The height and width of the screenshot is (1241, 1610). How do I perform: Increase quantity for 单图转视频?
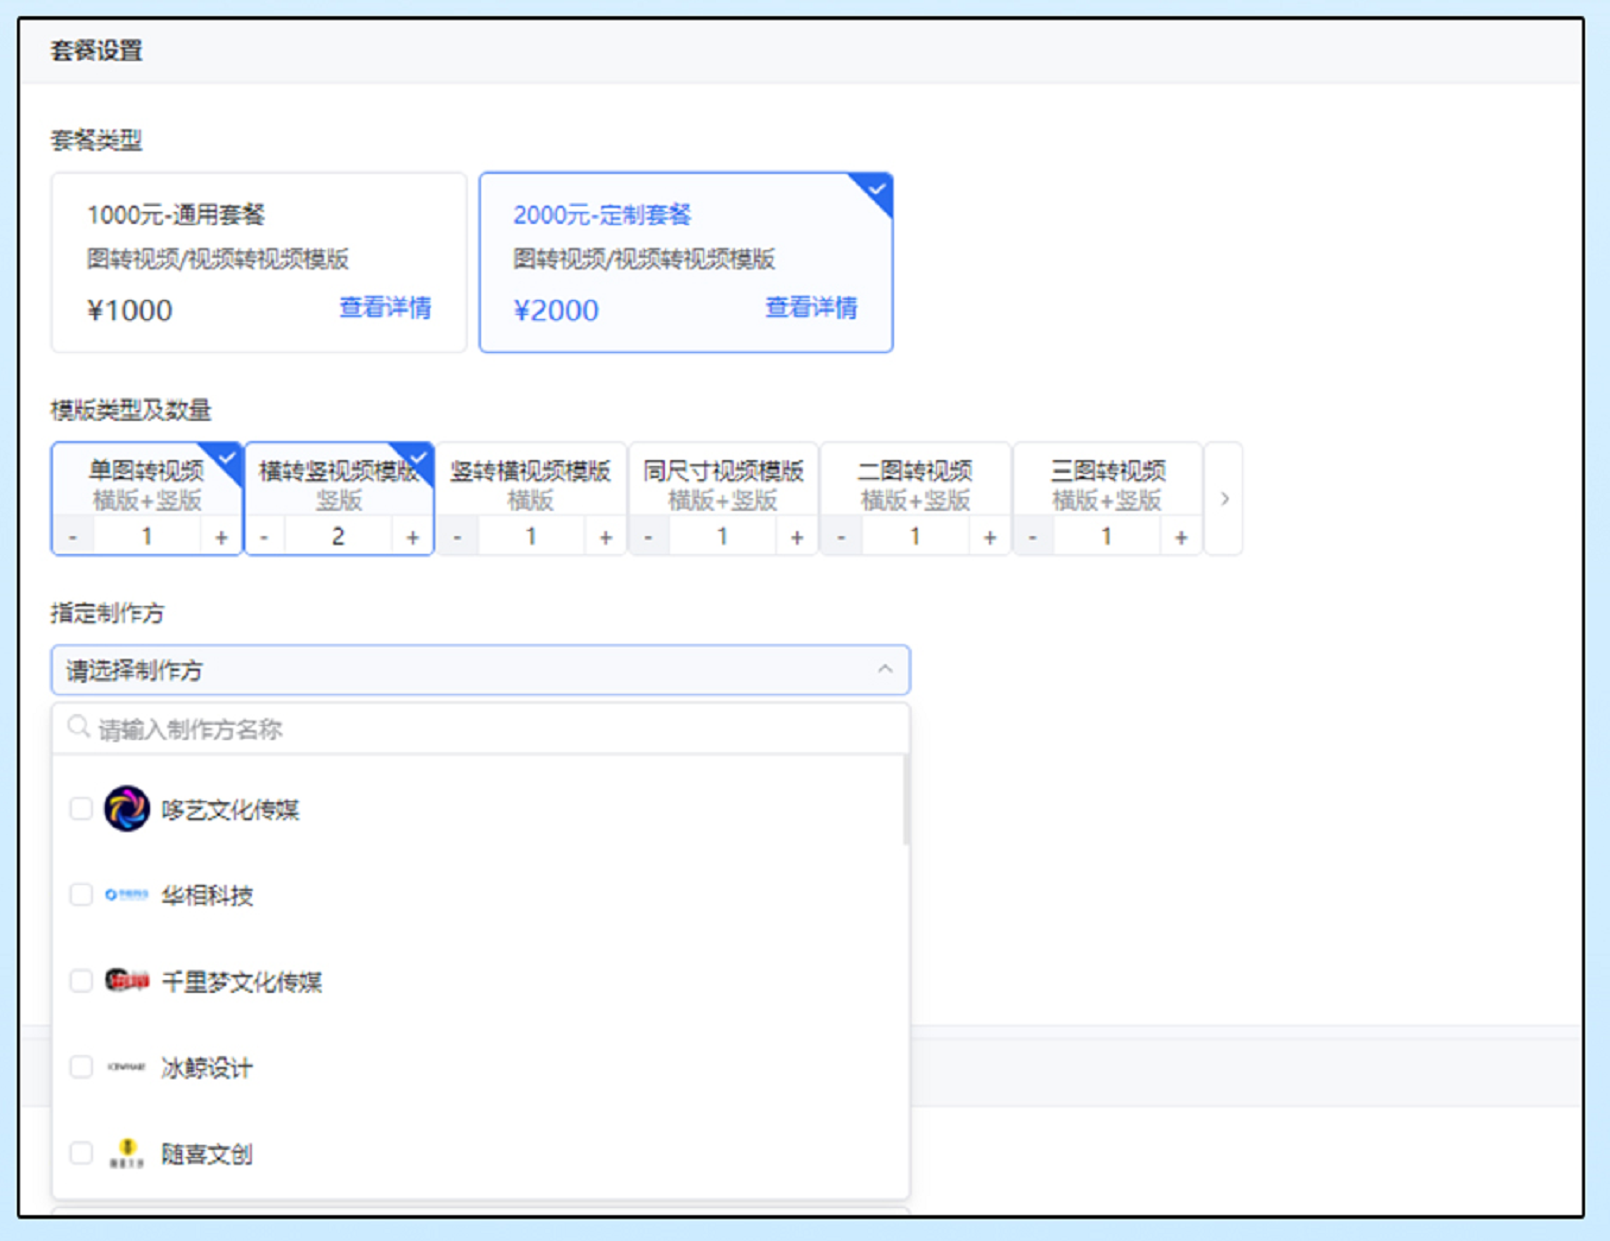pos(221,537)
